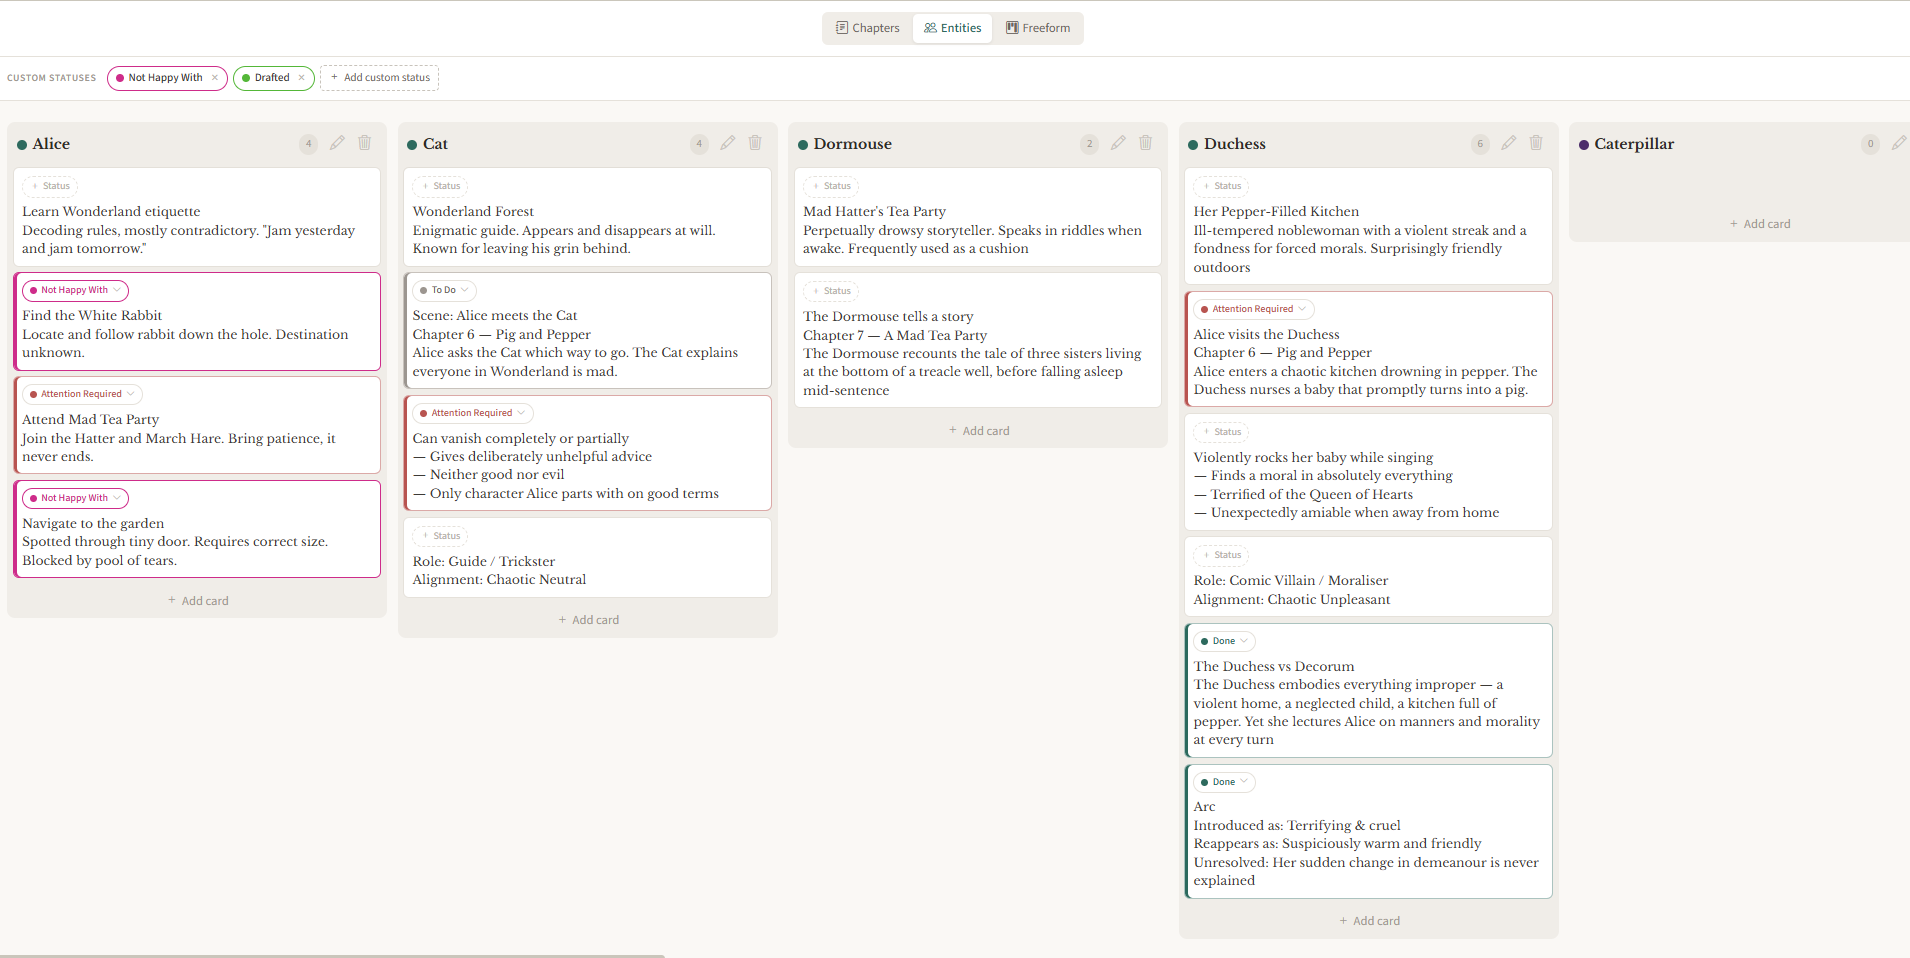Add card to the Cat column
1910x958 pixels.
(x=588, y=620)
